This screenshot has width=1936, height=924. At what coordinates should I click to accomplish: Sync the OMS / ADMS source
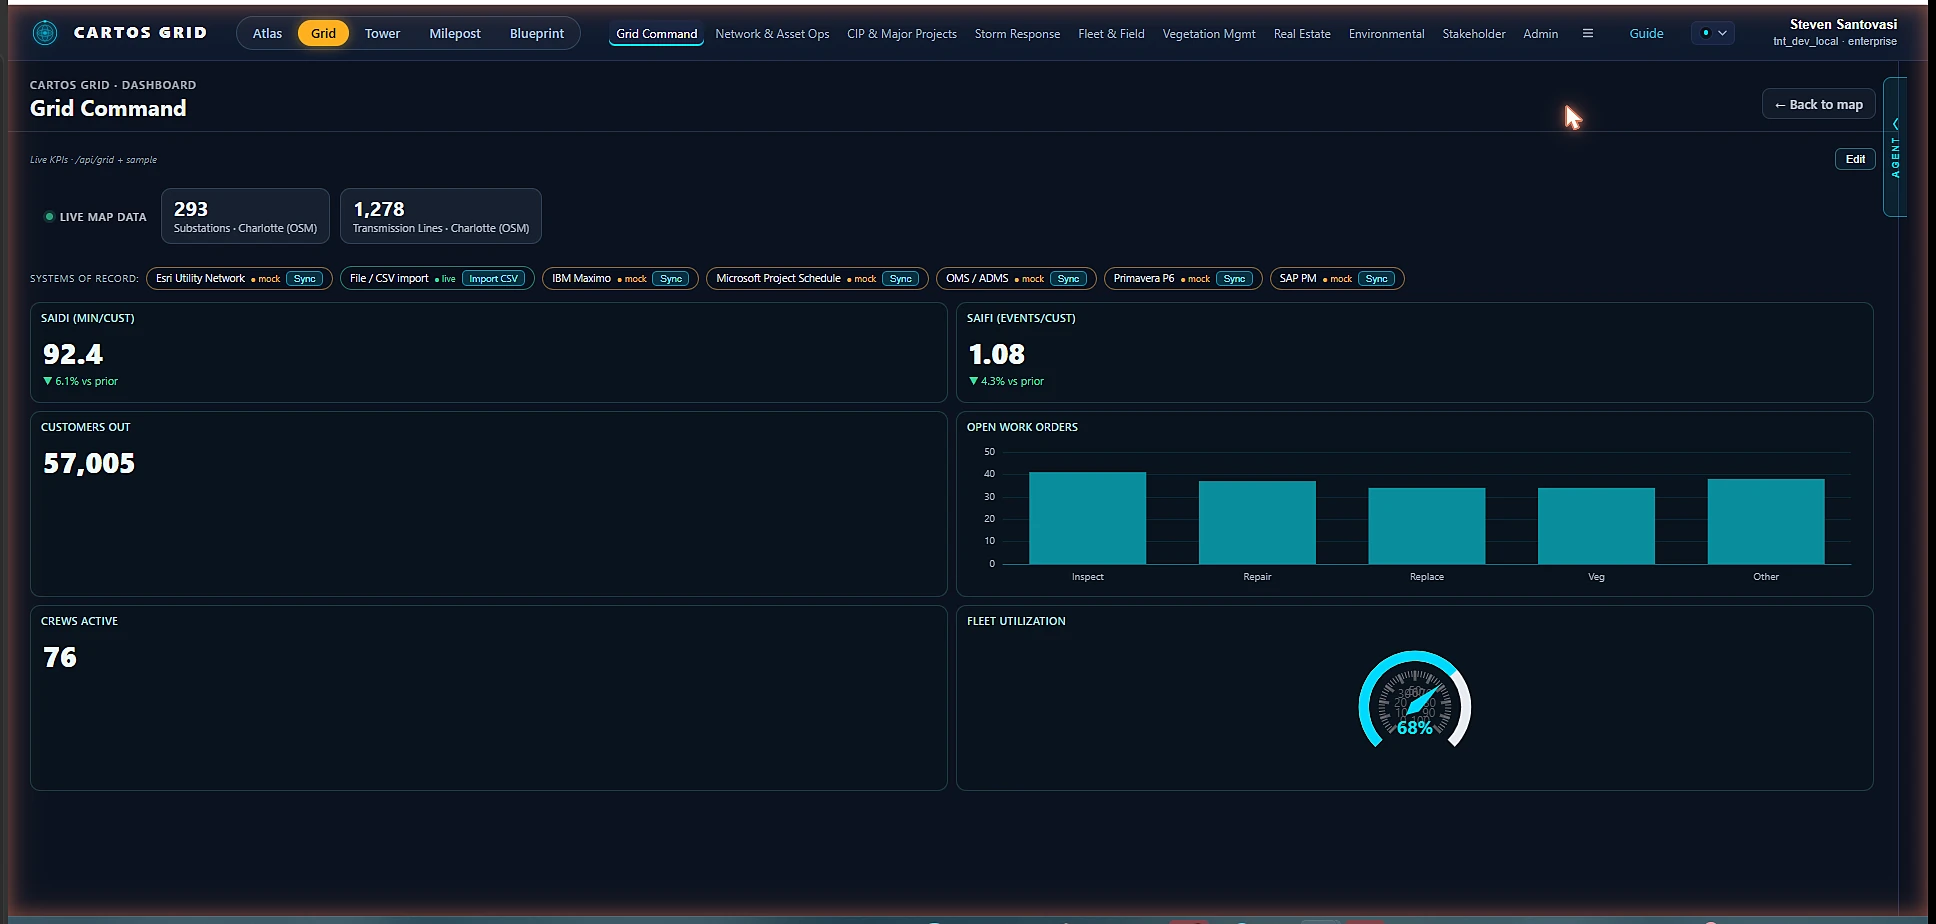(1068, 279)
